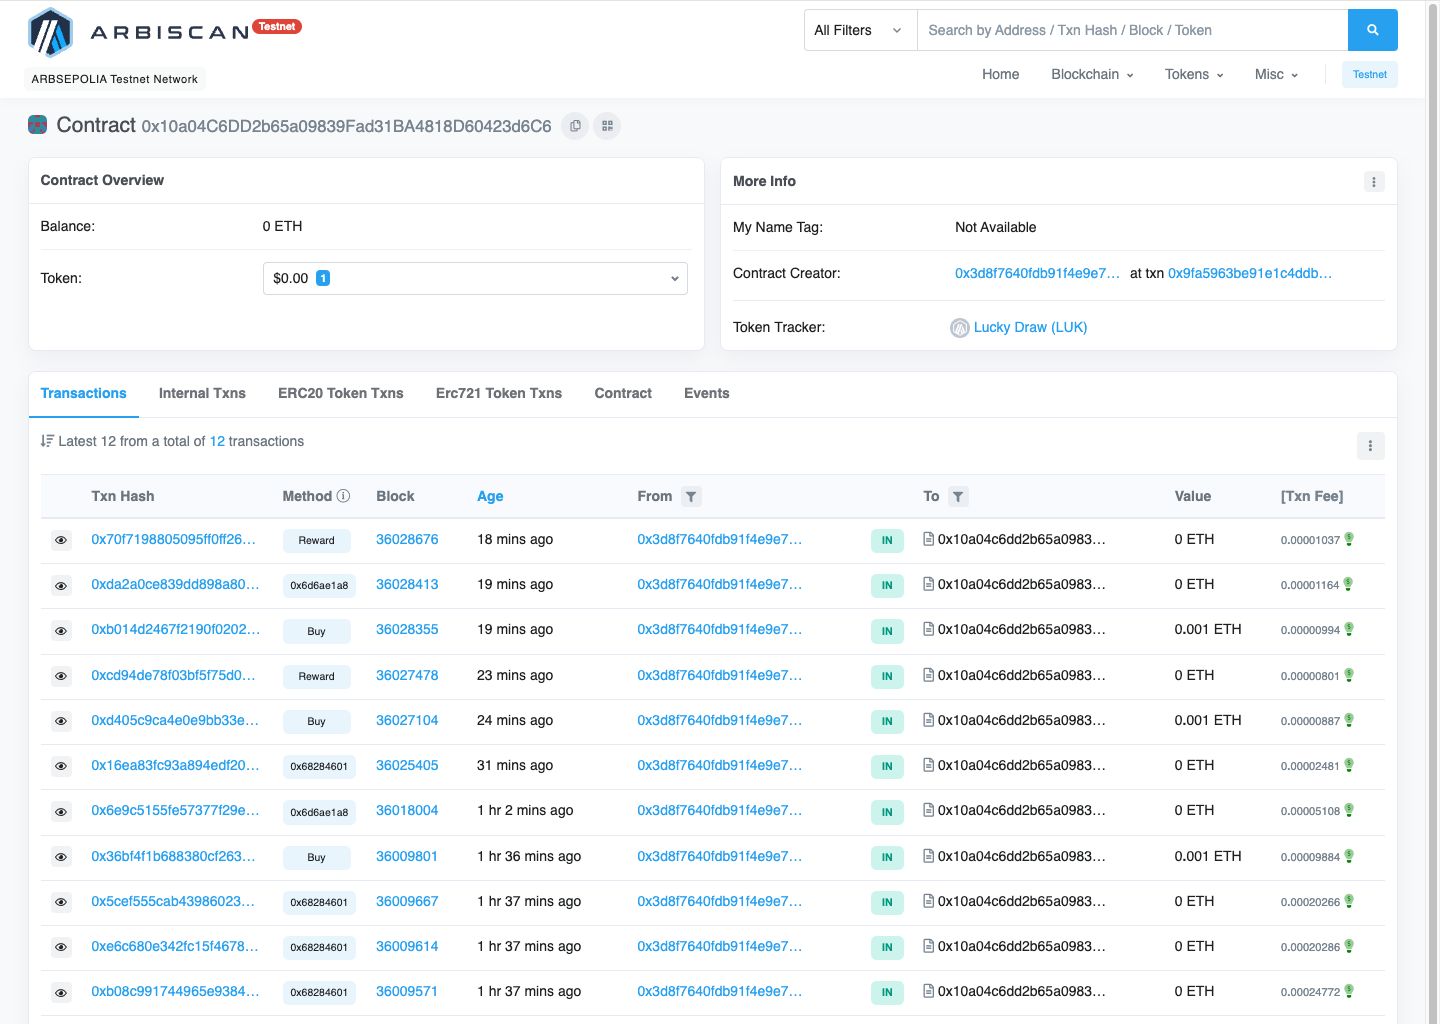Switch to the Internal Txns tab
1440x1024 pixels.
point(202,394)
